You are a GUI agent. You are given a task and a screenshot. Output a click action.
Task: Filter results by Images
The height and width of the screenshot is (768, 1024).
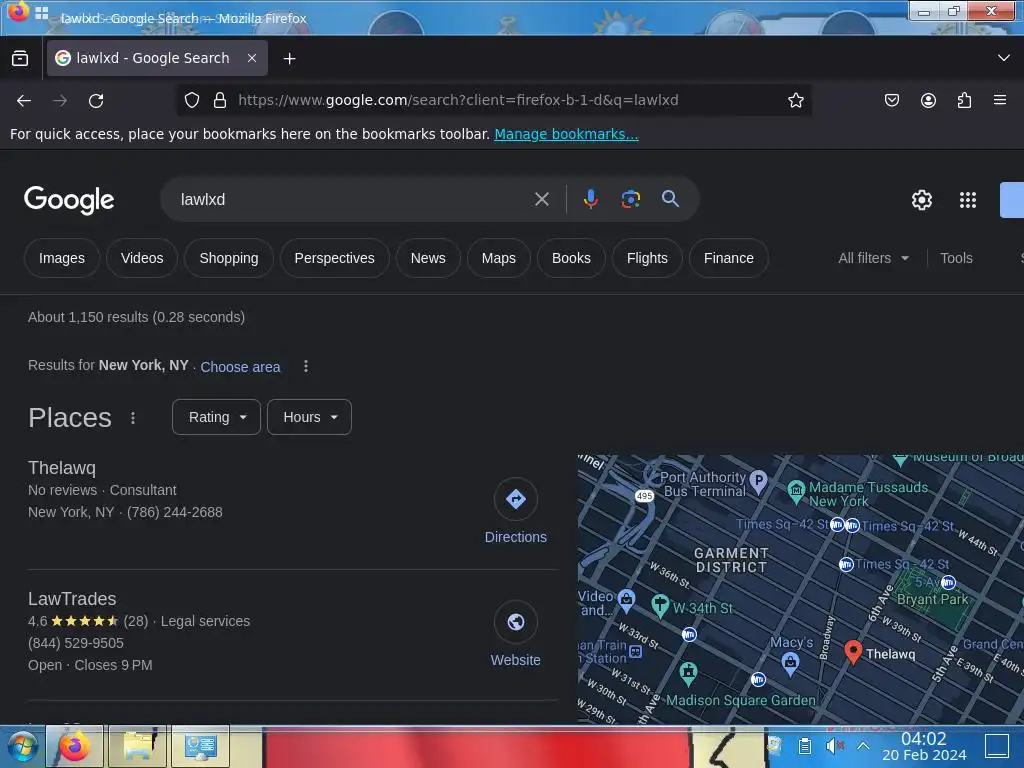pyautogui.click(x=61, y=258)
